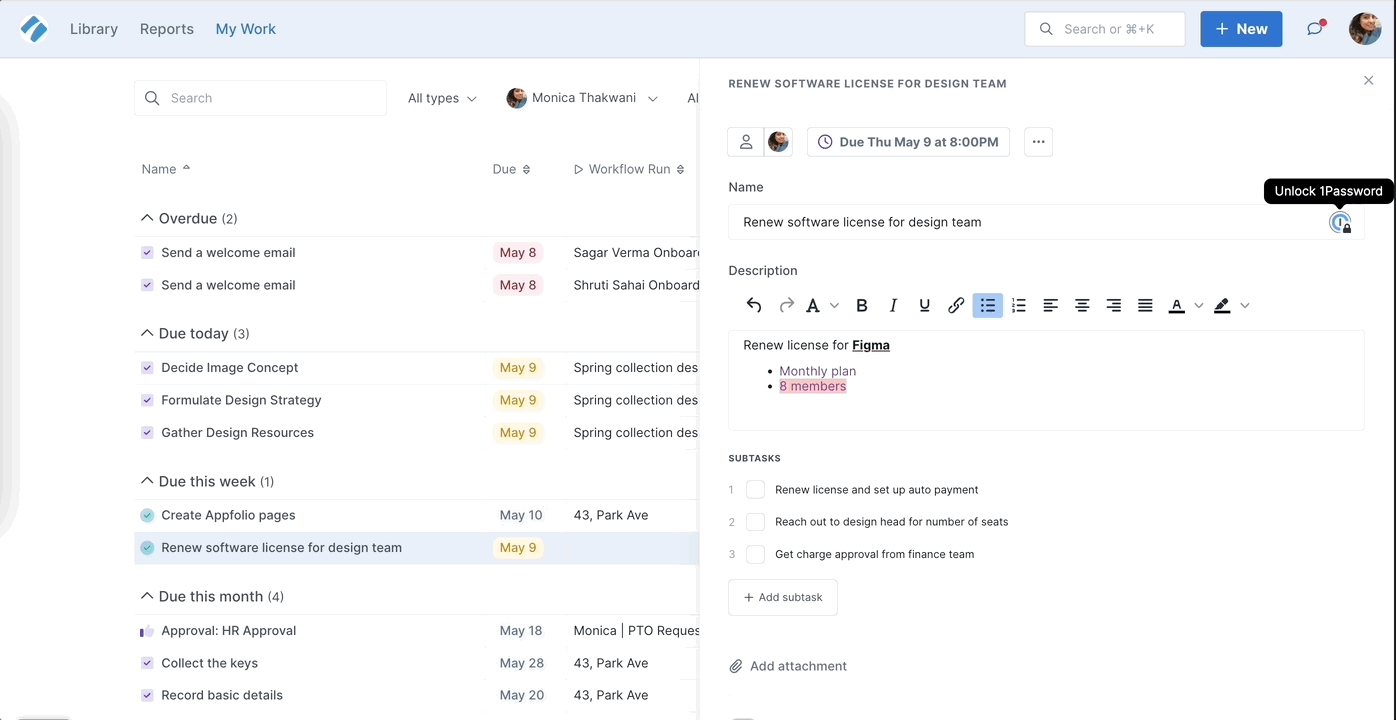Click the undo icon in description toolbar

(754, 306)
